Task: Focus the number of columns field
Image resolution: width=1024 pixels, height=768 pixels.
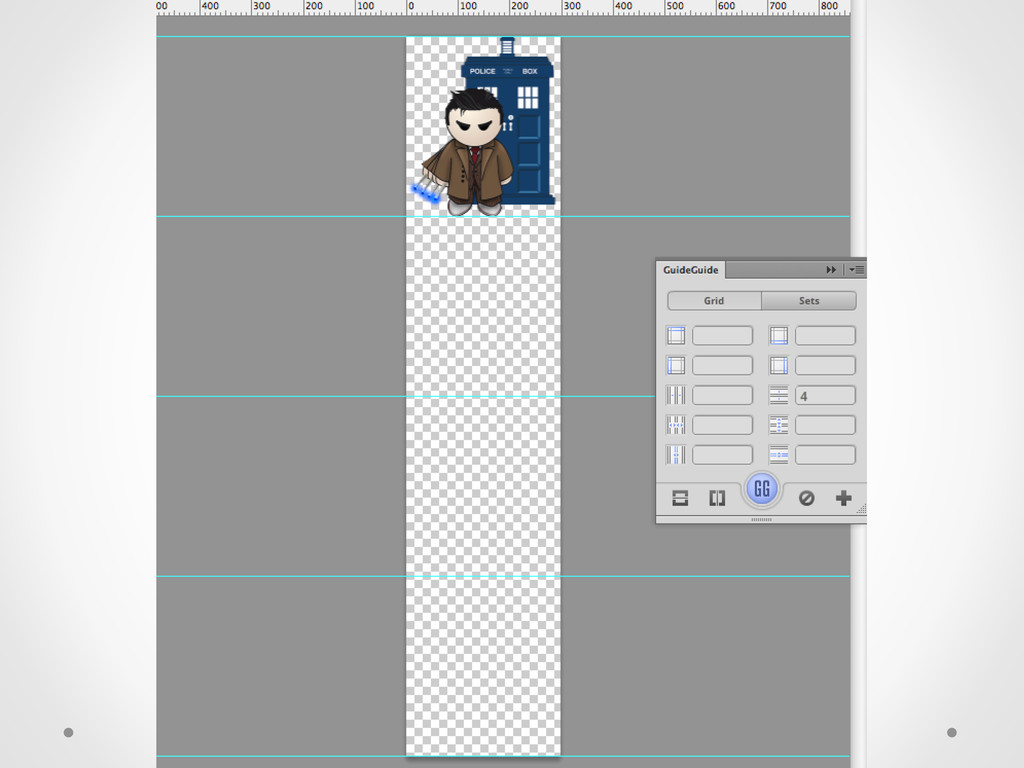Action: tap(722, 395)
